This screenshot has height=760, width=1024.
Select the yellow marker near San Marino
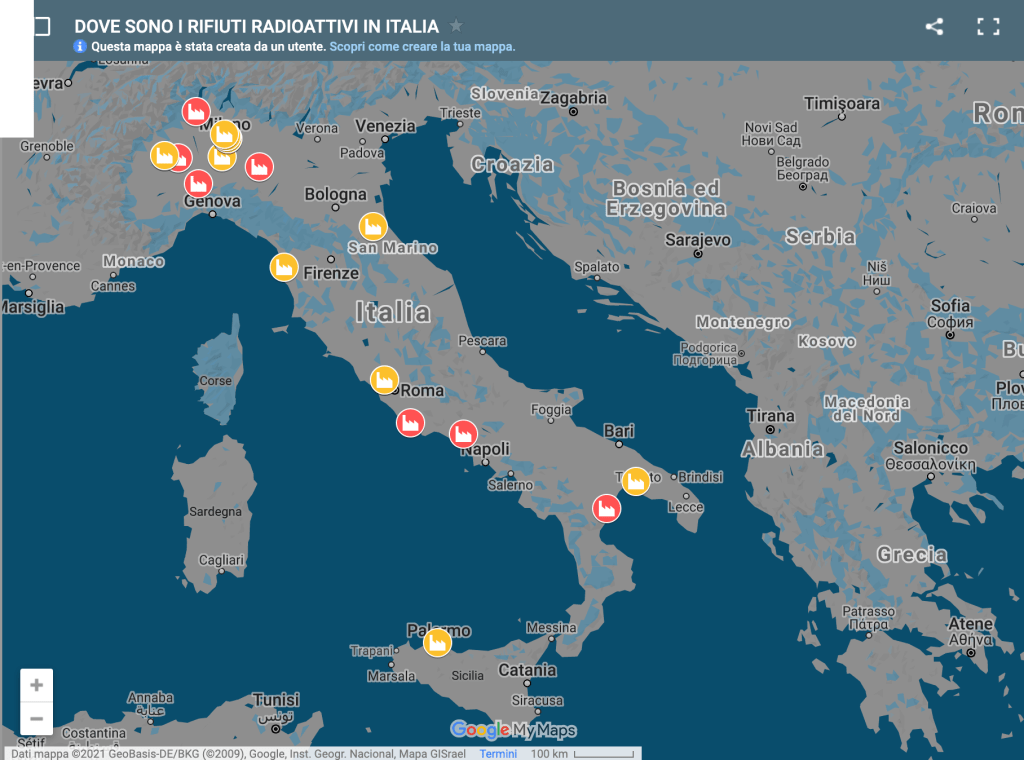373,226
